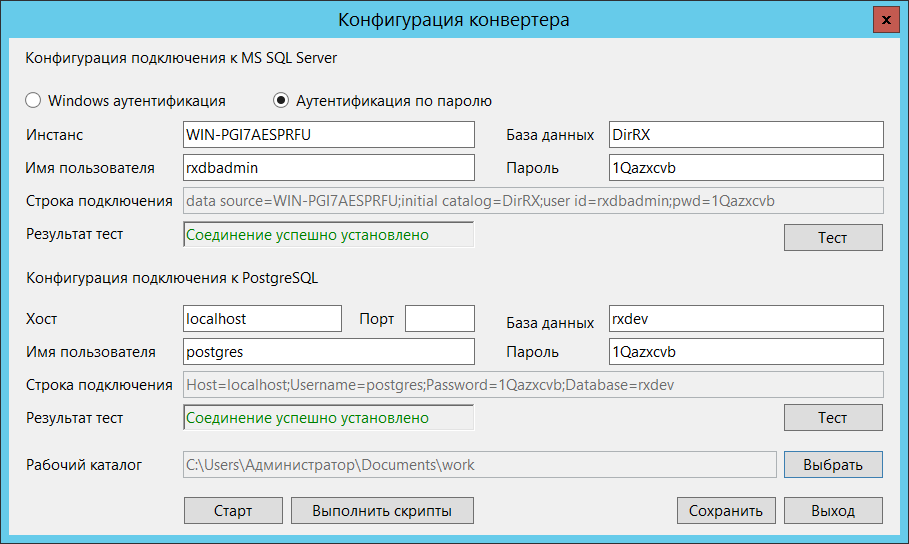Viewport: 909px width, 544px height.
Task: Click the PostgreSQL connection string field
Action: click(533, 385)
